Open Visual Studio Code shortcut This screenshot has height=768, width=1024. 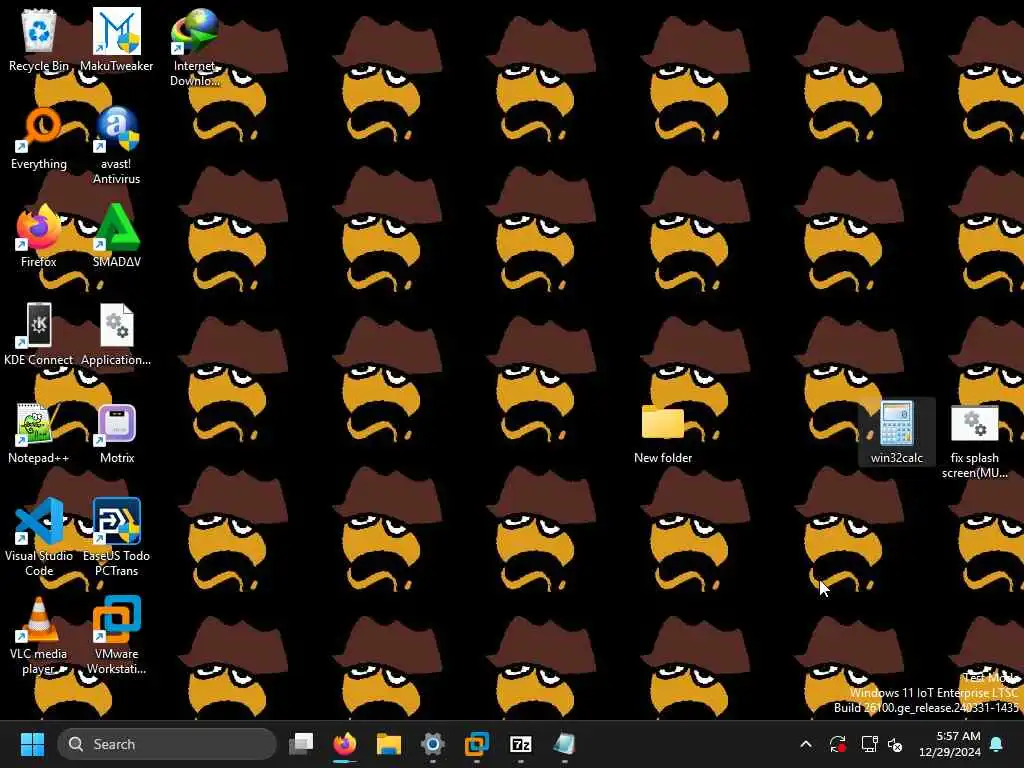click(x=39, y=537)
